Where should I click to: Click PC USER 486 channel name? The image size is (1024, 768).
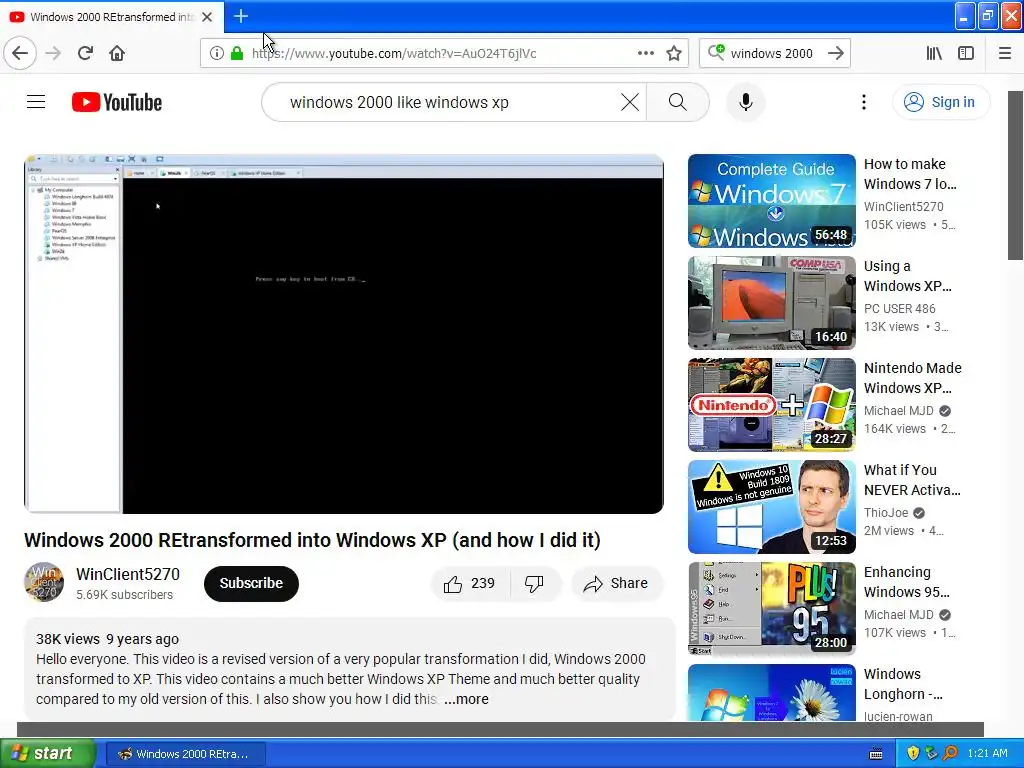click(x=899, y=308)
